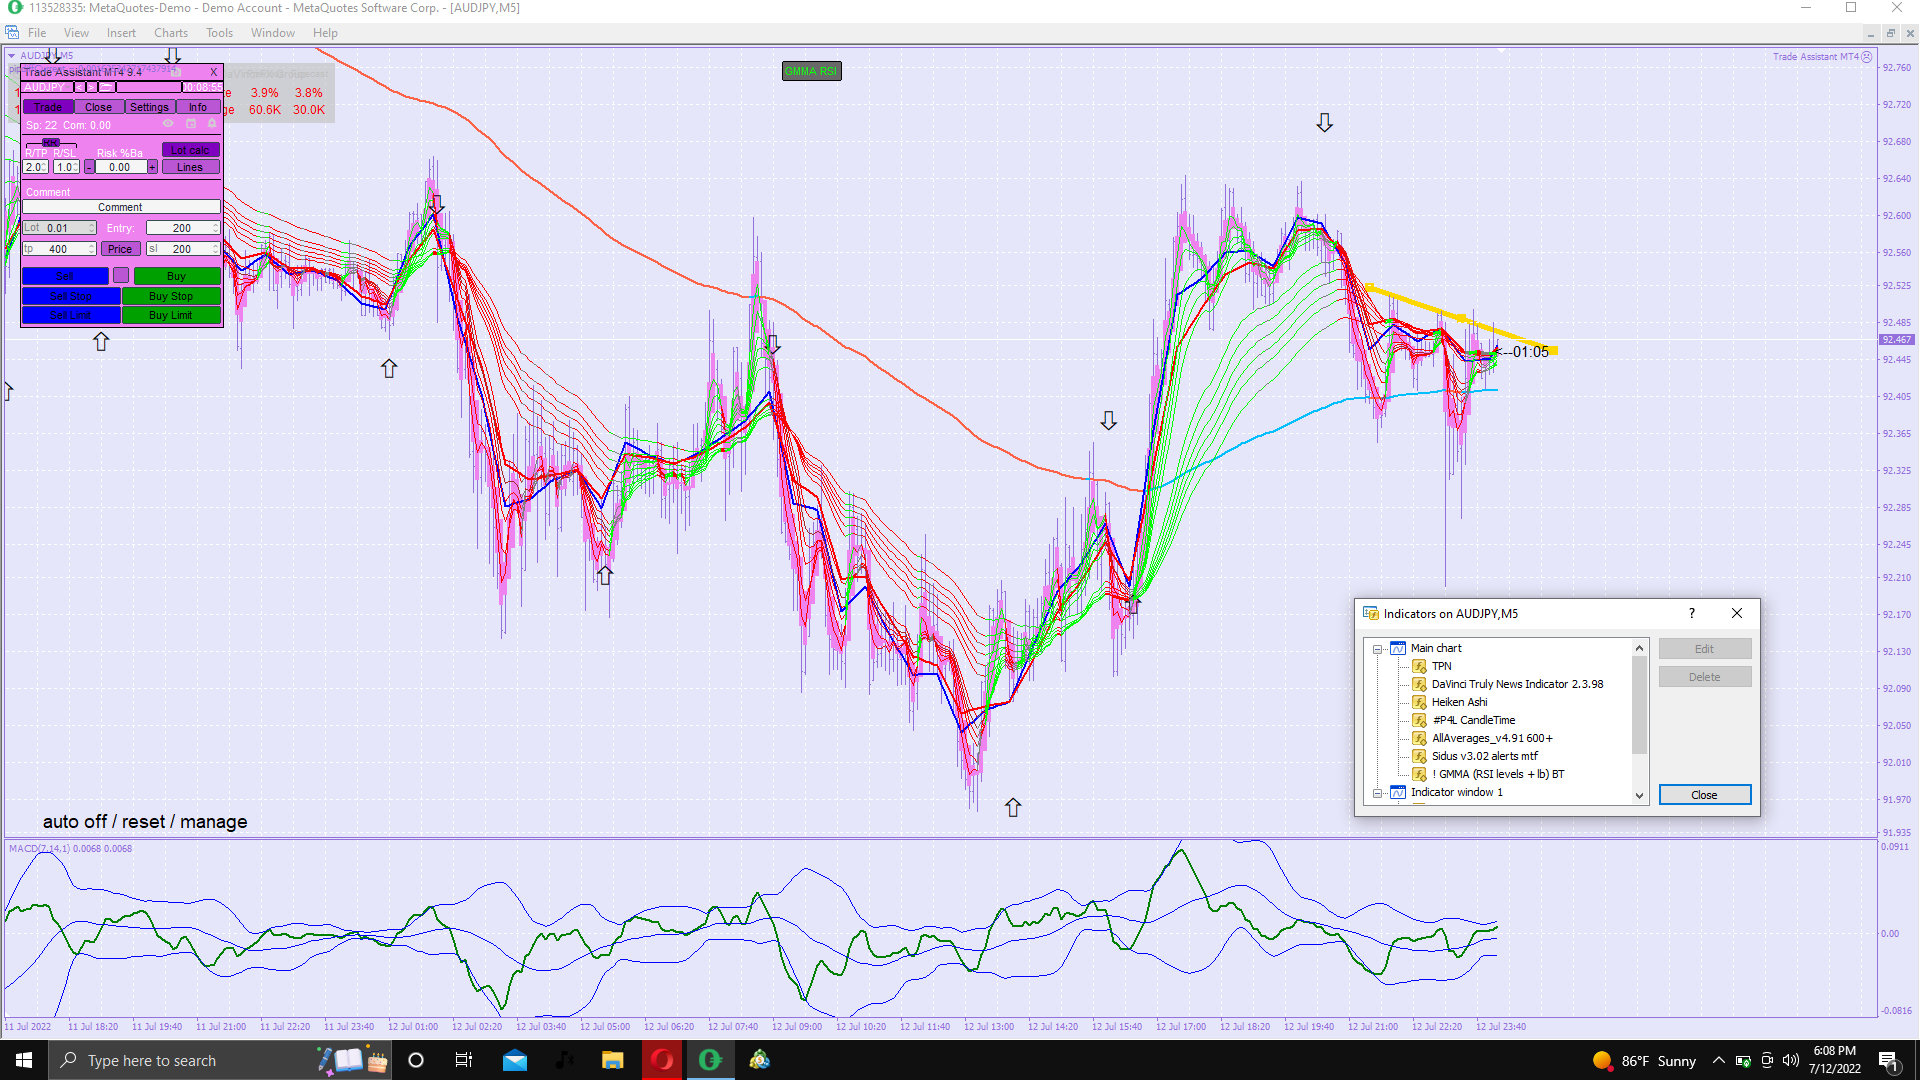Click the Comment input field
Viewport: 1920px width, 1080px height.
(121, 207)
